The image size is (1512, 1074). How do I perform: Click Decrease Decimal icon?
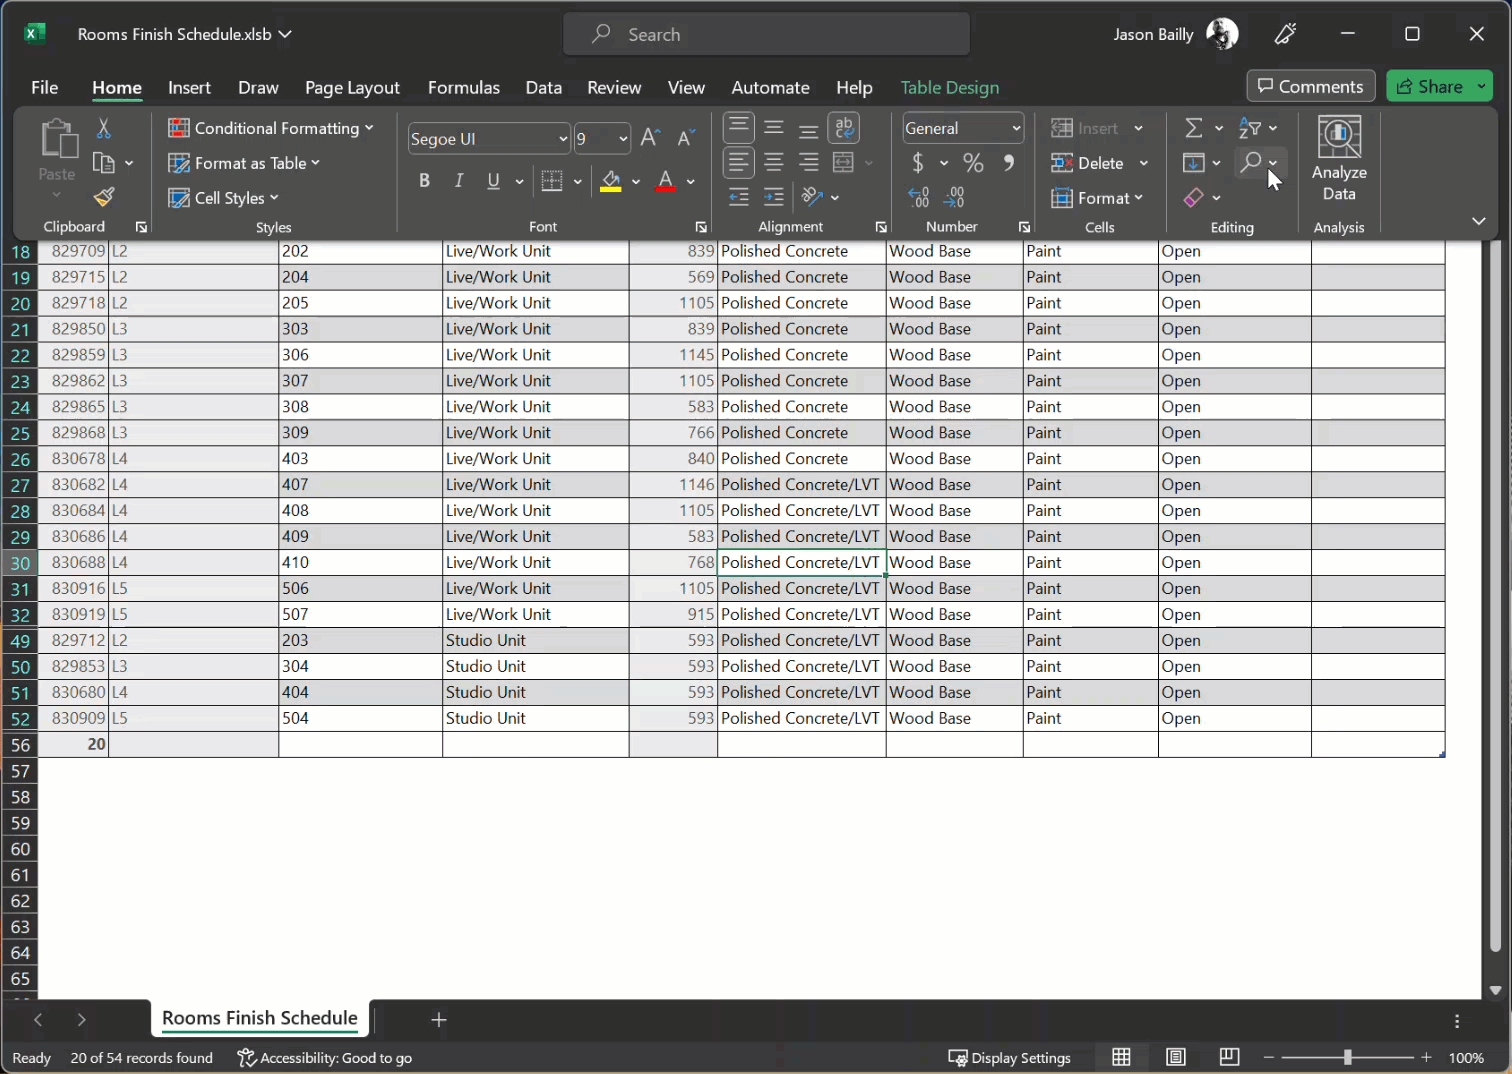tap(954, 197)
